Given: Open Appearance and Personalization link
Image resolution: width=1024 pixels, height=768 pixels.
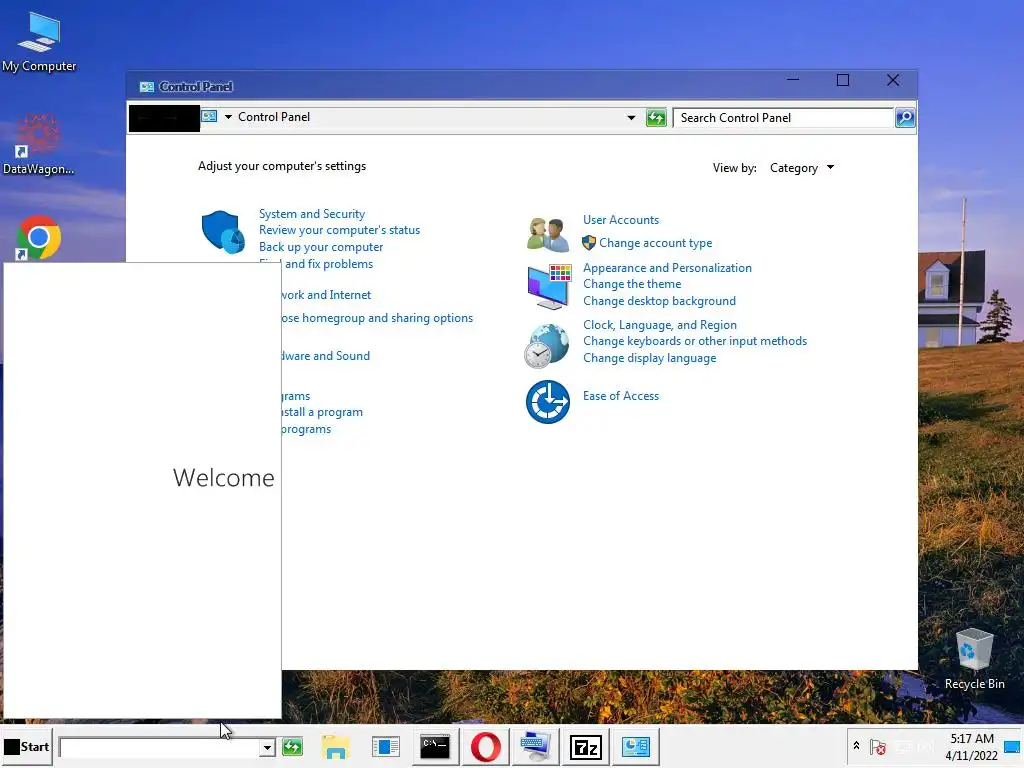Looking at the screenshot, I should (667, 268).
